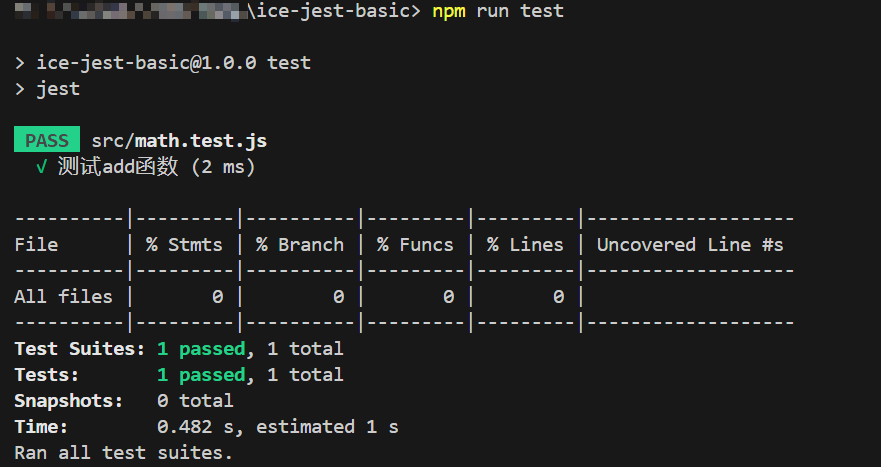Click the green checkmark beside the test name
Screen dimensions: 881x467
click(x=41, y=167)
